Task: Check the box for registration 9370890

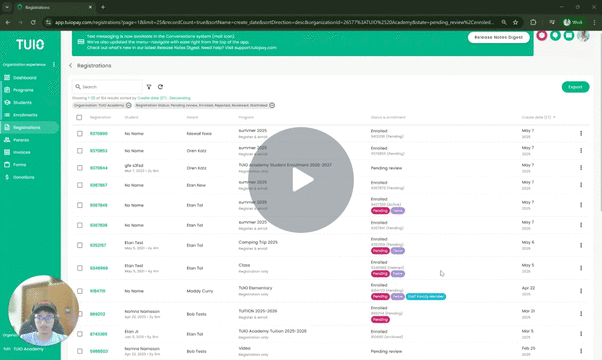Action: coord(79,134)
